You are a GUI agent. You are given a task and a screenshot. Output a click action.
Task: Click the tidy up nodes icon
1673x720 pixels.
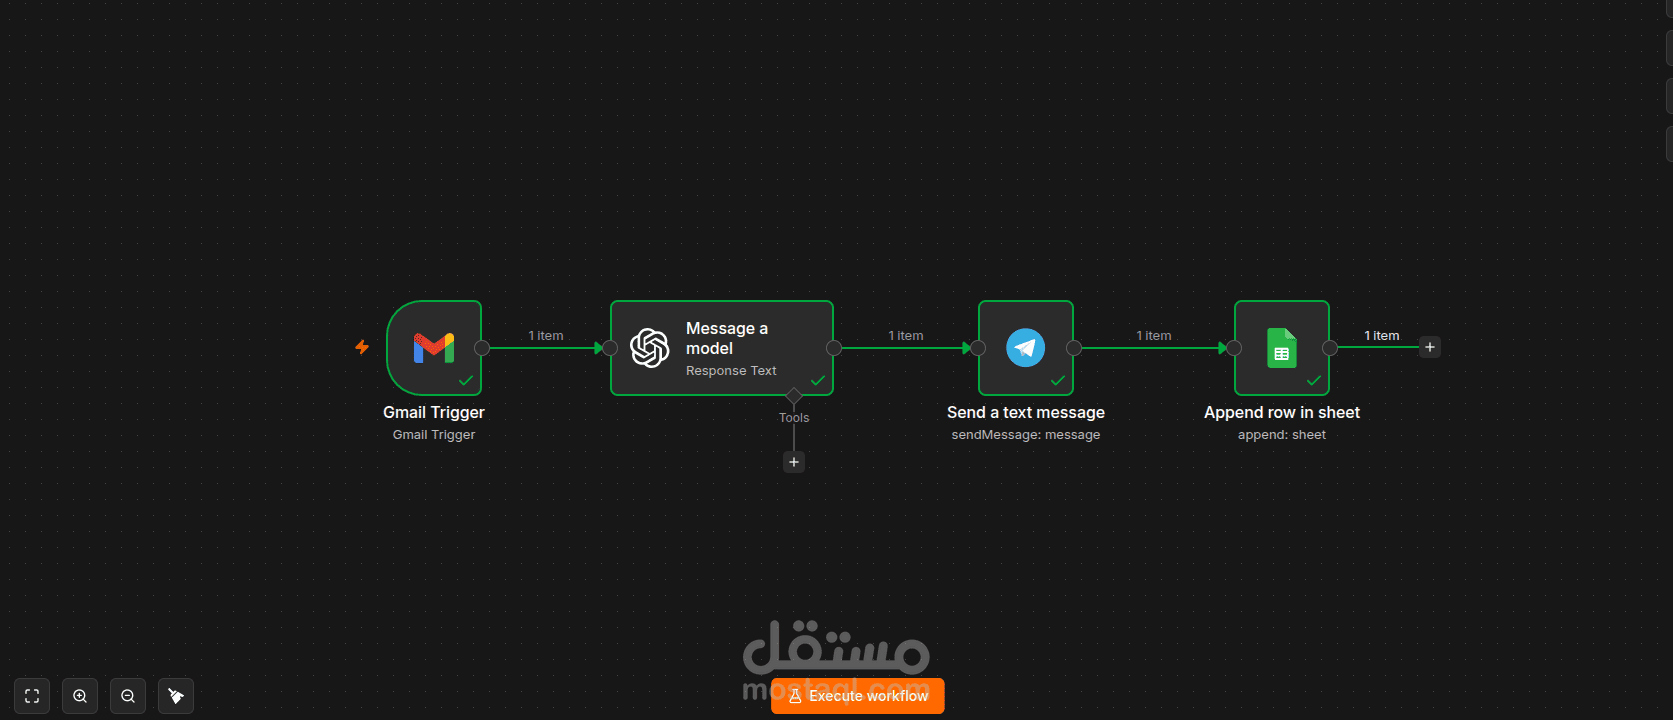(176, 696)
